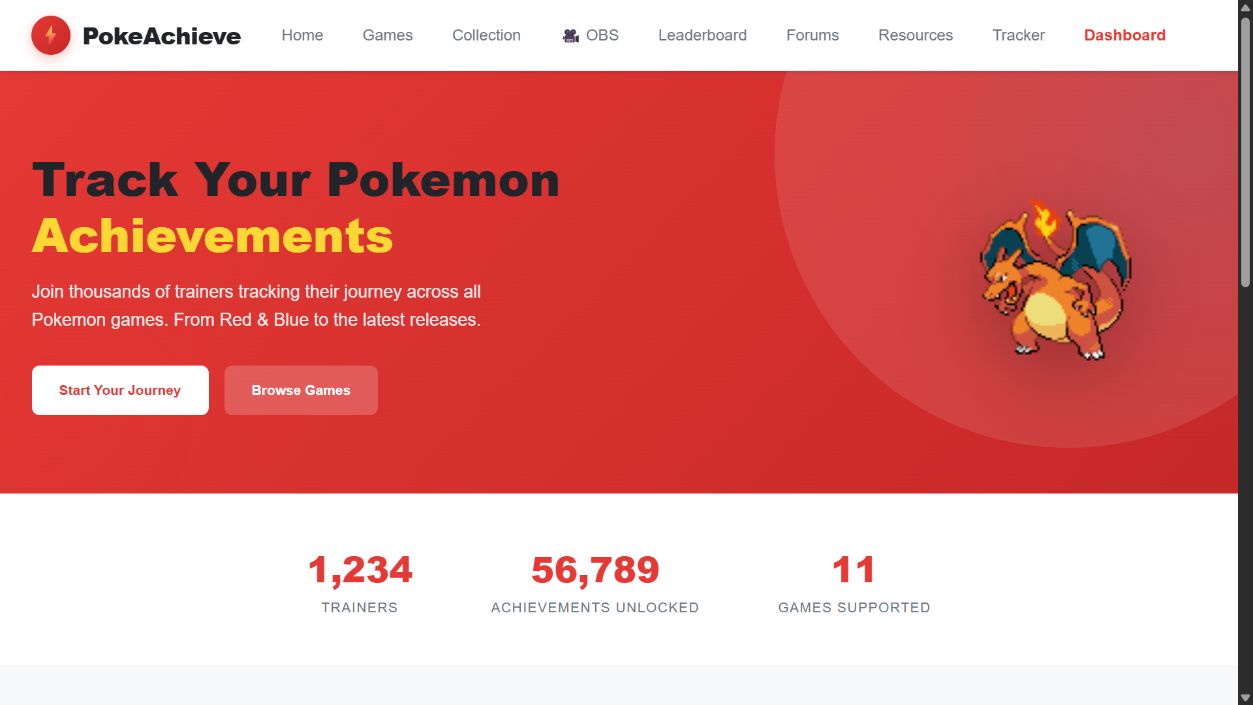Viewport: 1253px width, 705px height.
Task: Click the Browse Games button
Action: click(x=301, y=390)
